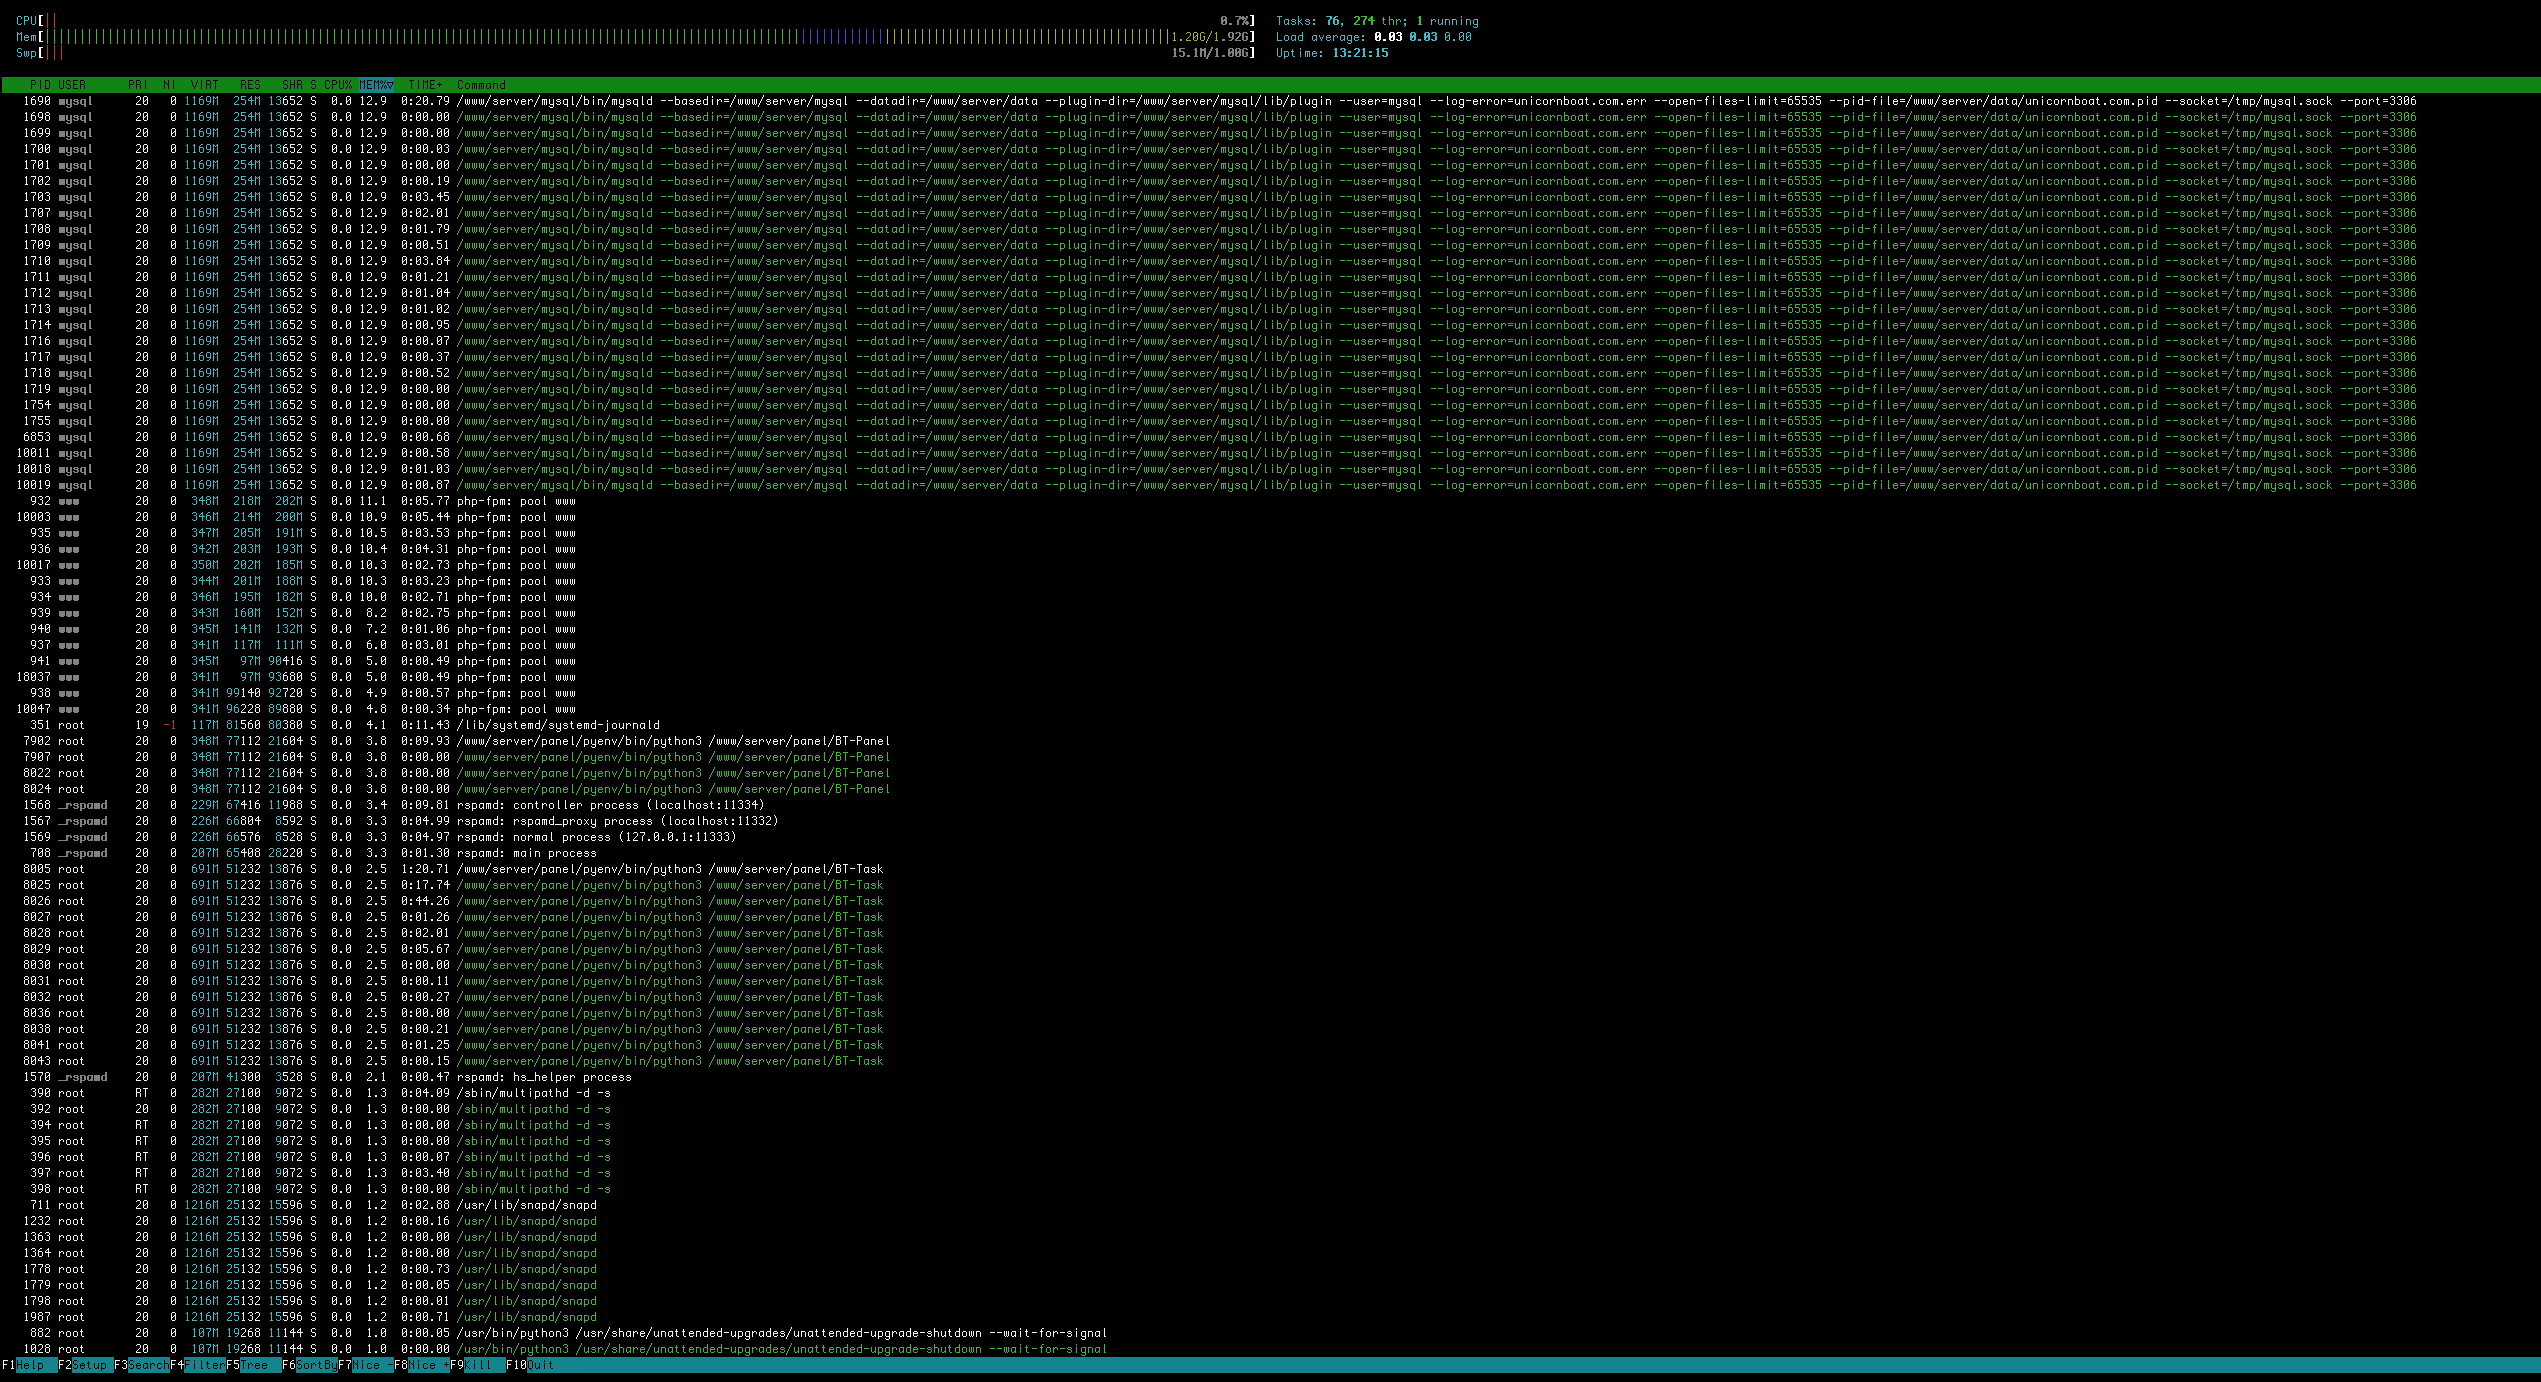Select rspamd normal process row
2541x1382 pixels.
point(1270,837)
